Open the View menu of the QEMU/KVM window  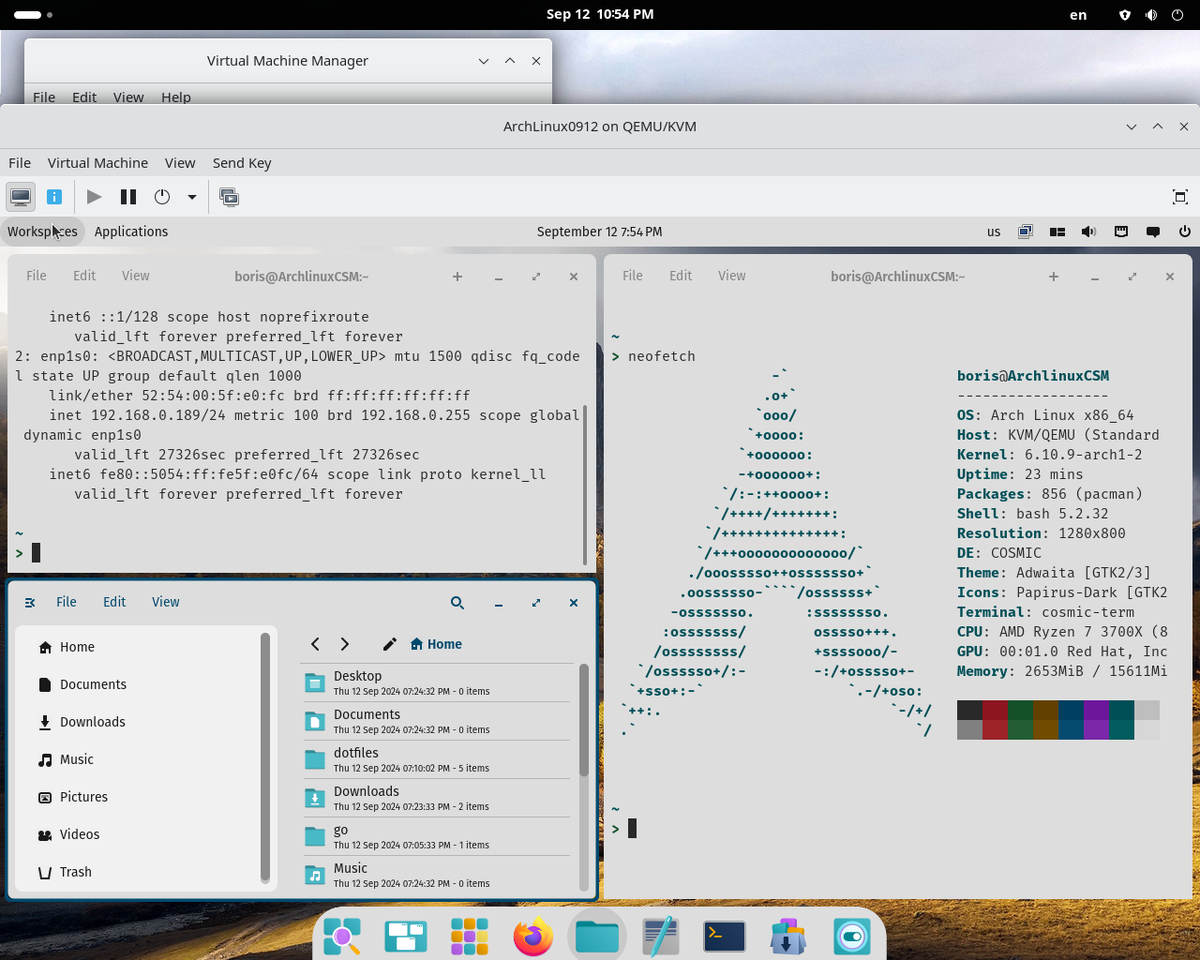pyautogui.click(x=180, y=163)
